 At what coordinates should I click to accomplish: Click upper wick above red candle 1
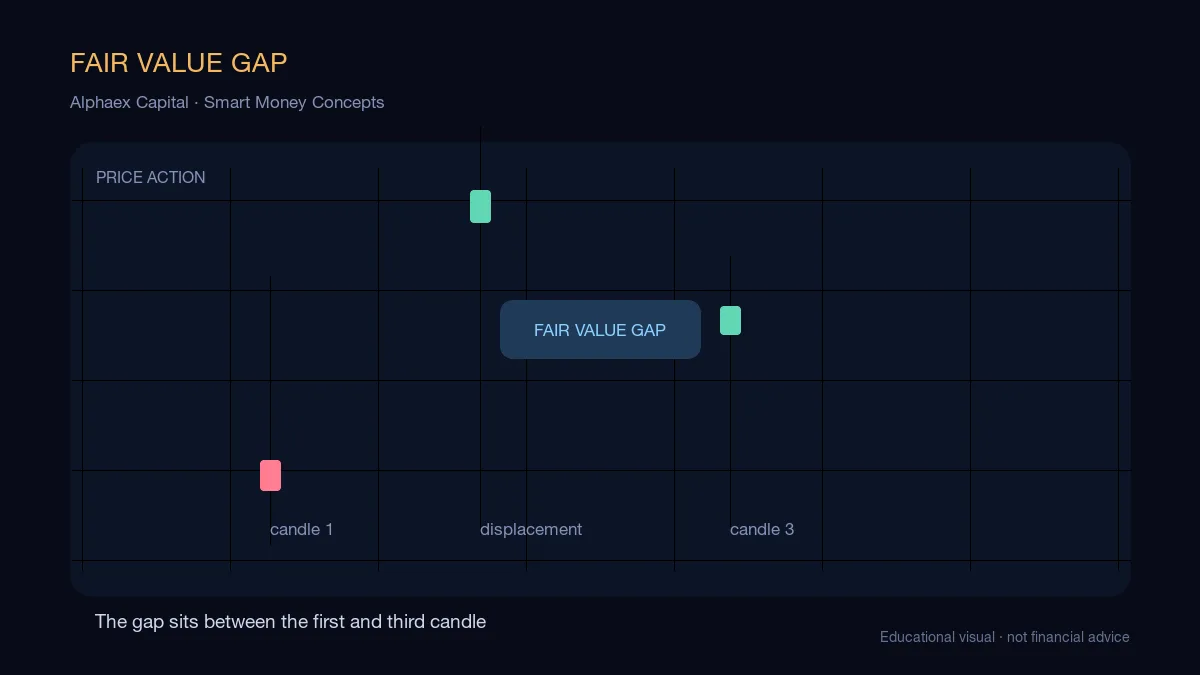(x=270, y=368)
